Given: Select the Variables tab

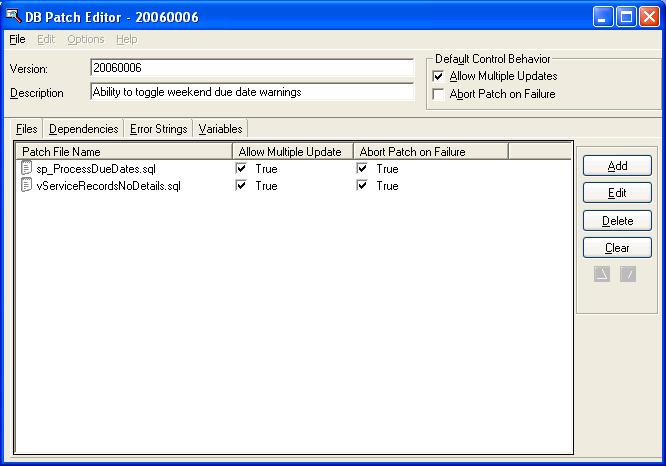Looking at the screenshot, I should tap(220, 129).
